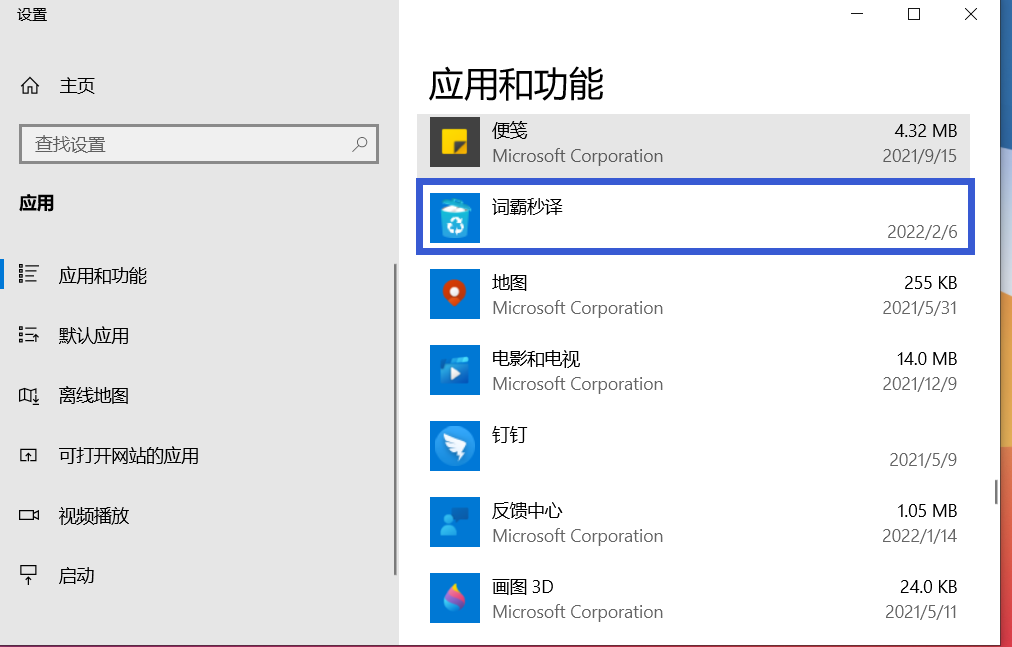The width and height of the screenshot is (1012, 647).
Task: Click the 词霸秒译 recycle-style app icon
Action: (x=455, y=218)
